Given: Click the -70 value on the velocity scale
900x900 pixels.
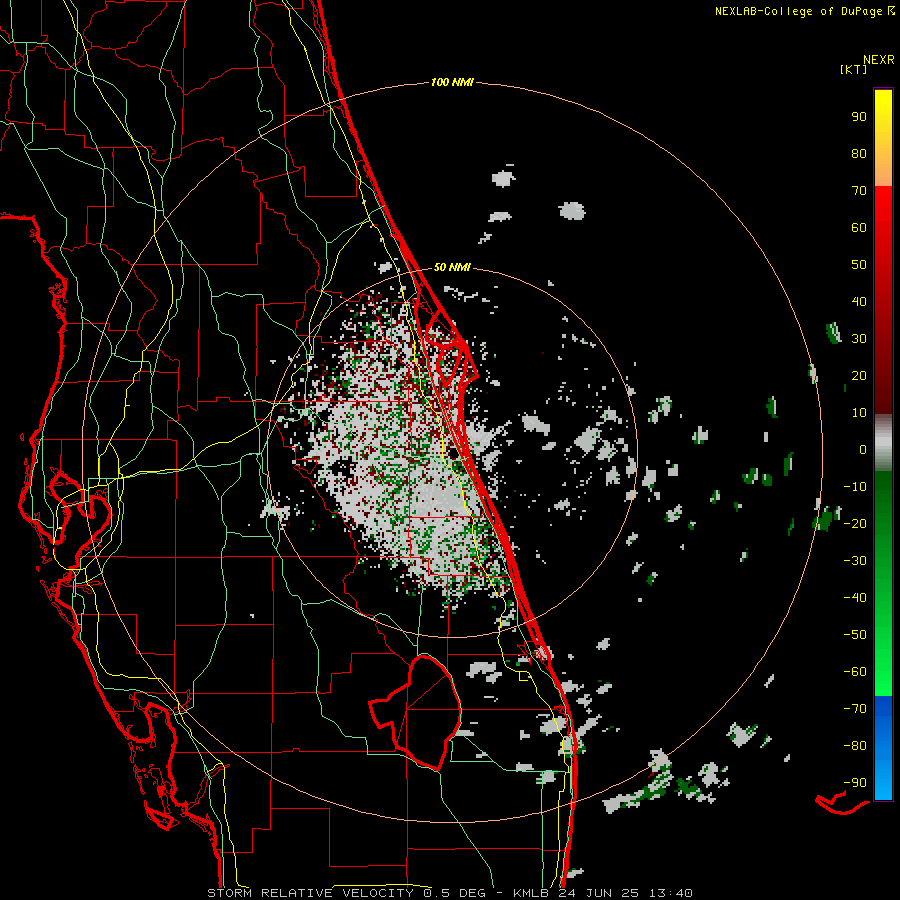Looking at the screenshot, I should point(855,709).
